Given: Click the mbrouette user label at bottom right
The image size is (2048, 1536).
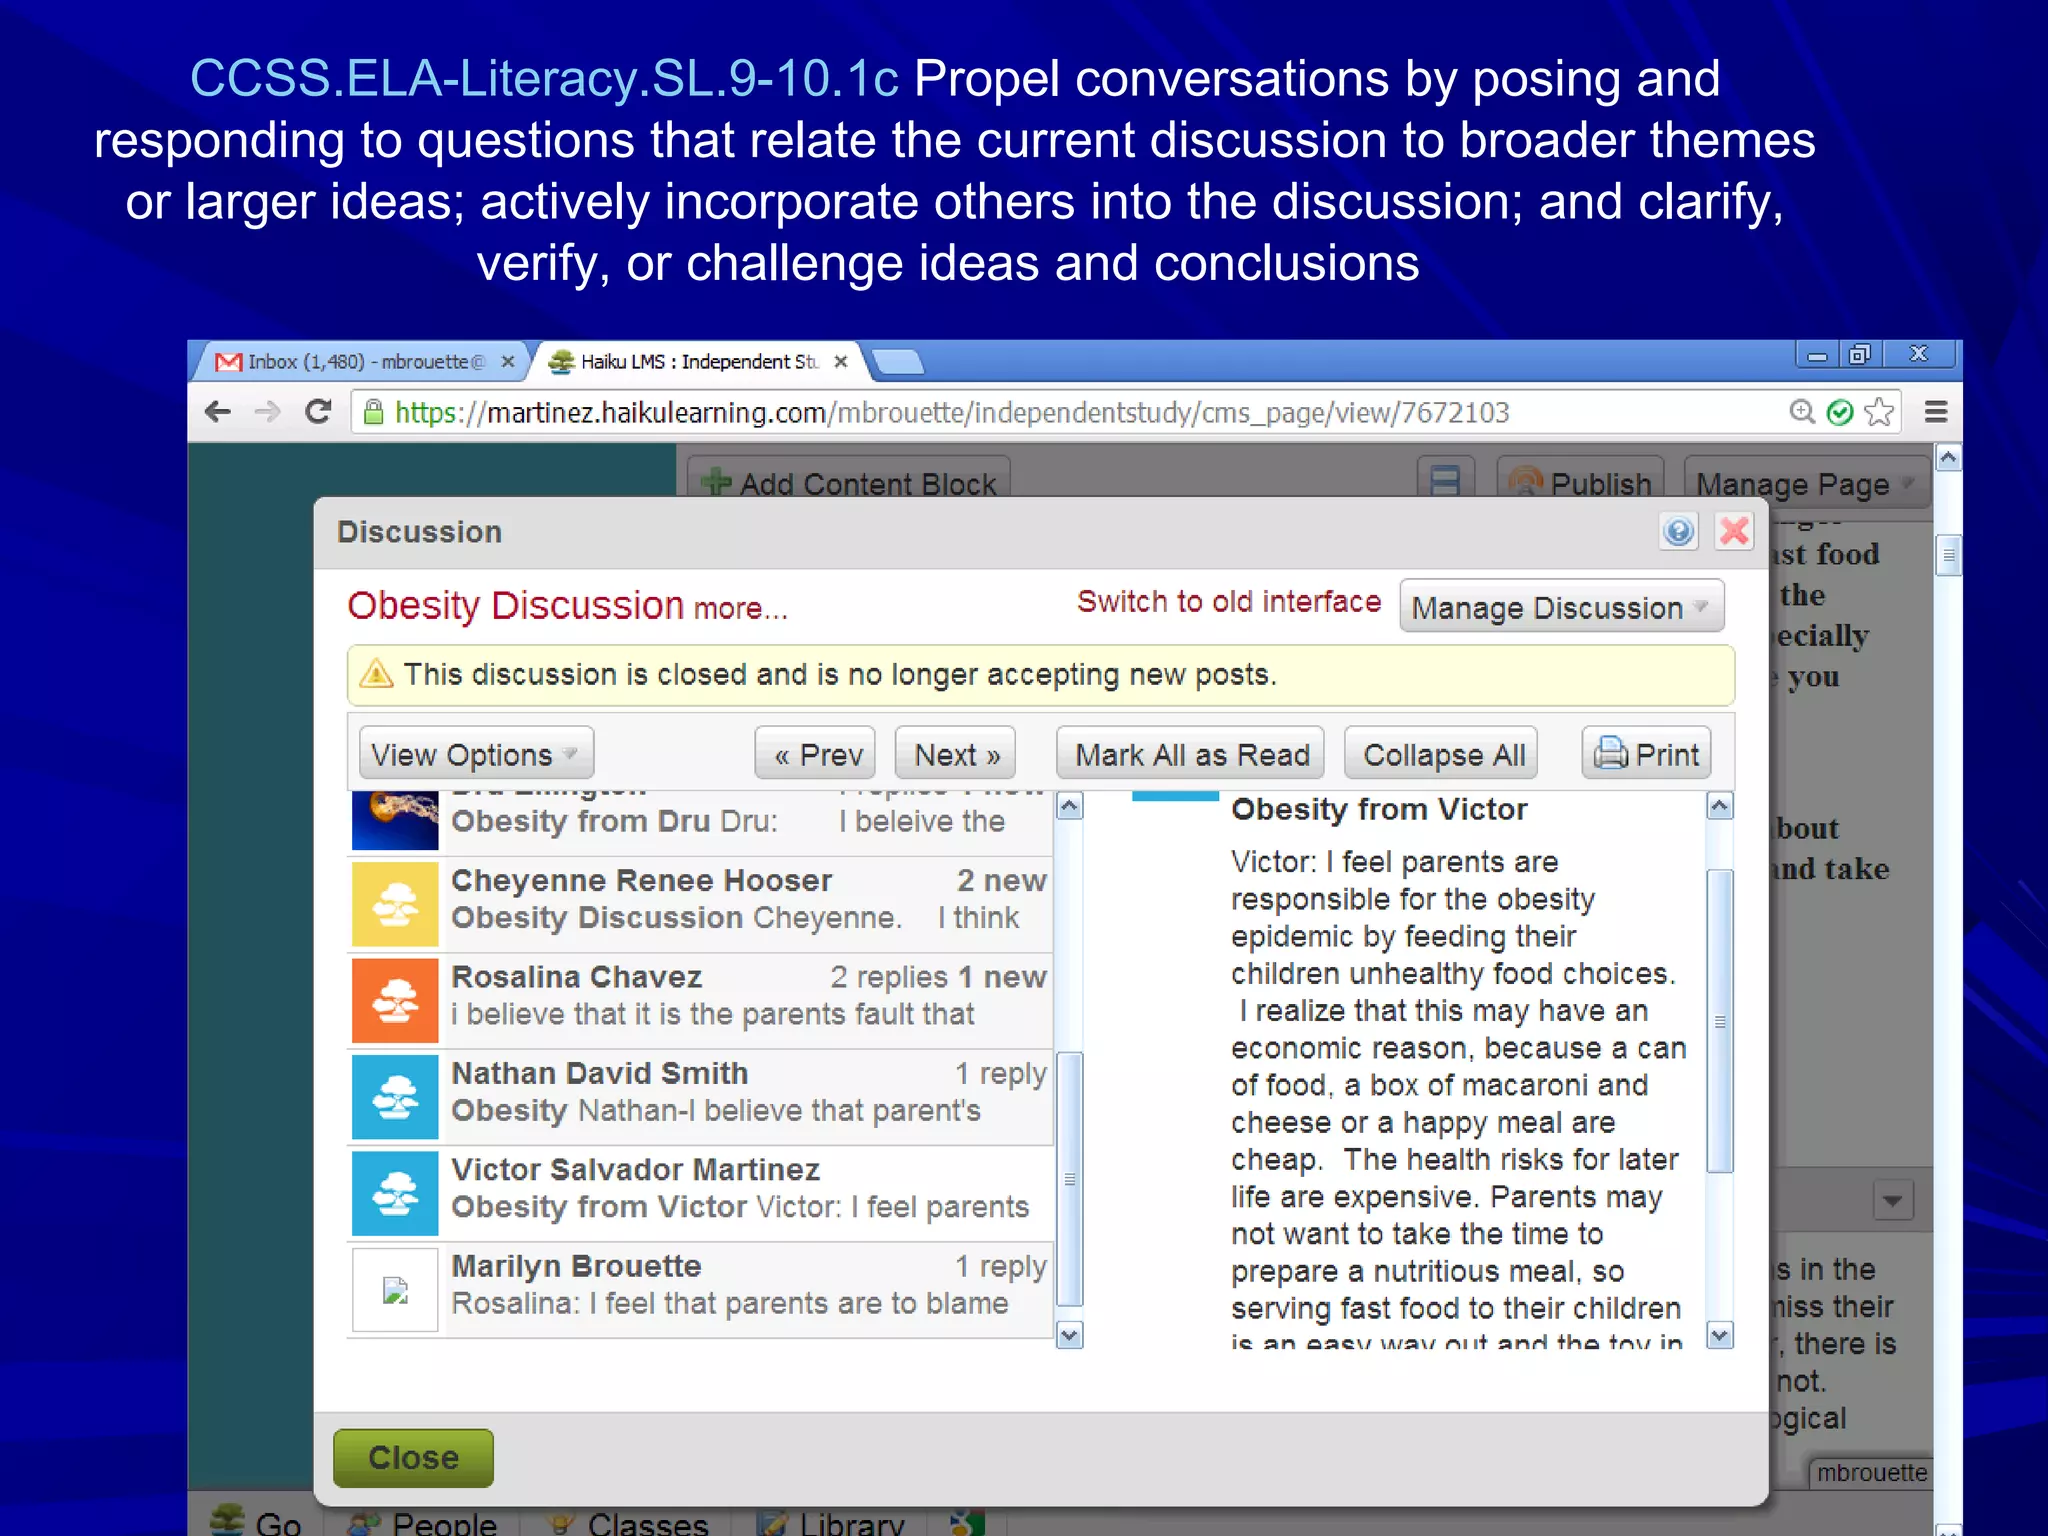Looking at the screenshot, I should click(x=1871, y=1472).
